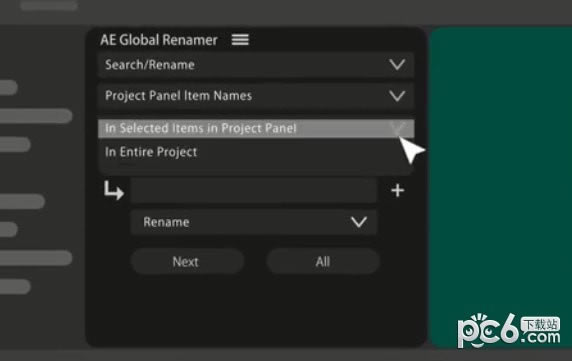Click the AE Global Renamer panel title

(159, 40)
